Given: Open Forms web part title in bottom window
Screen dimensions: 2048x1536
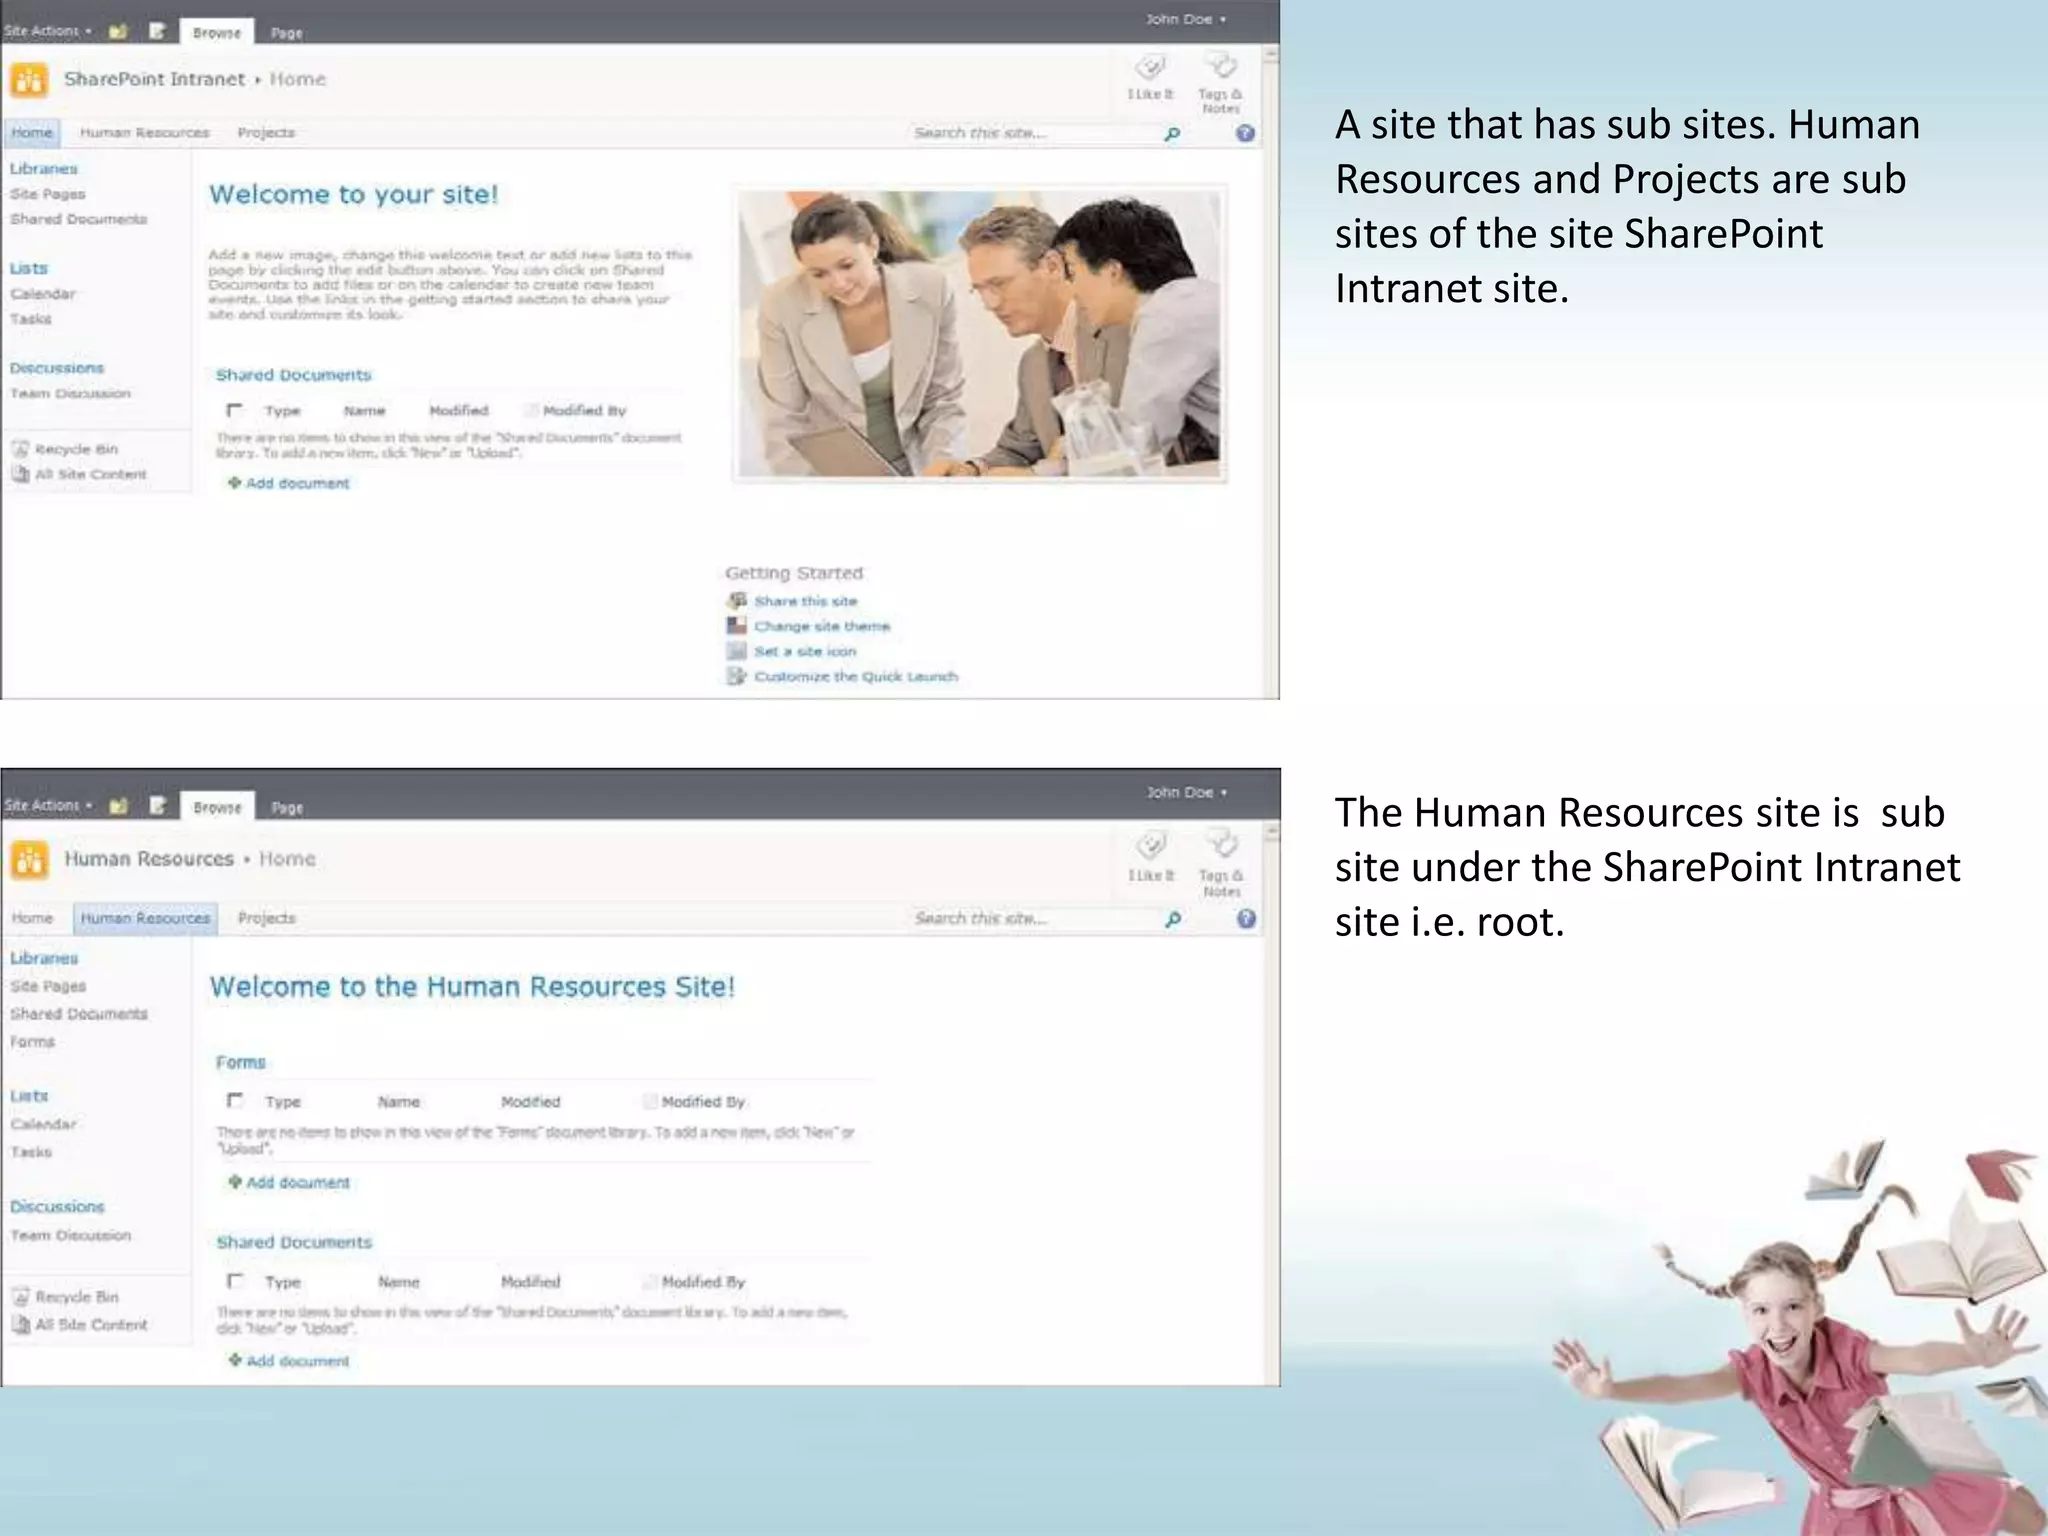Looking at the screenshot, I should click(x=240, y=1063).
